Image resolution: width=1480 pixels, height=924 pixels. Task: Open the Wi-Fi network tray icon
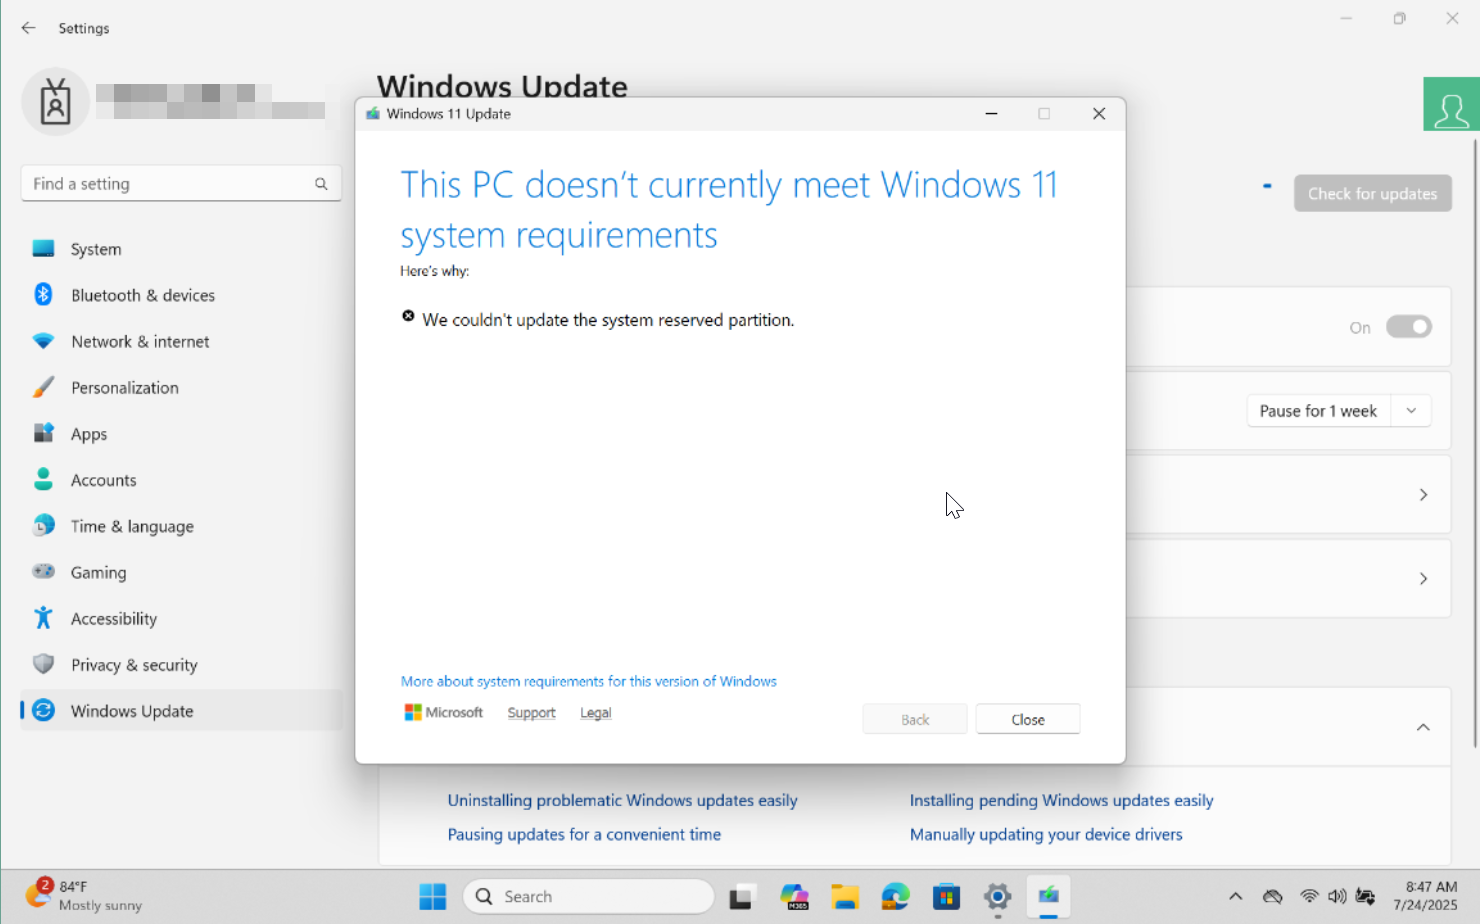pyautogui.click(x=1309, y=897)
